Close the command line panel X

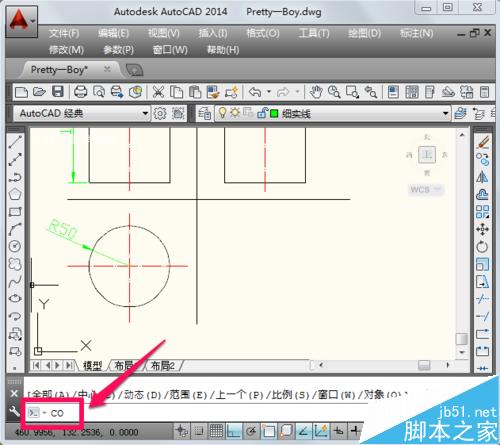coord(14,394)
